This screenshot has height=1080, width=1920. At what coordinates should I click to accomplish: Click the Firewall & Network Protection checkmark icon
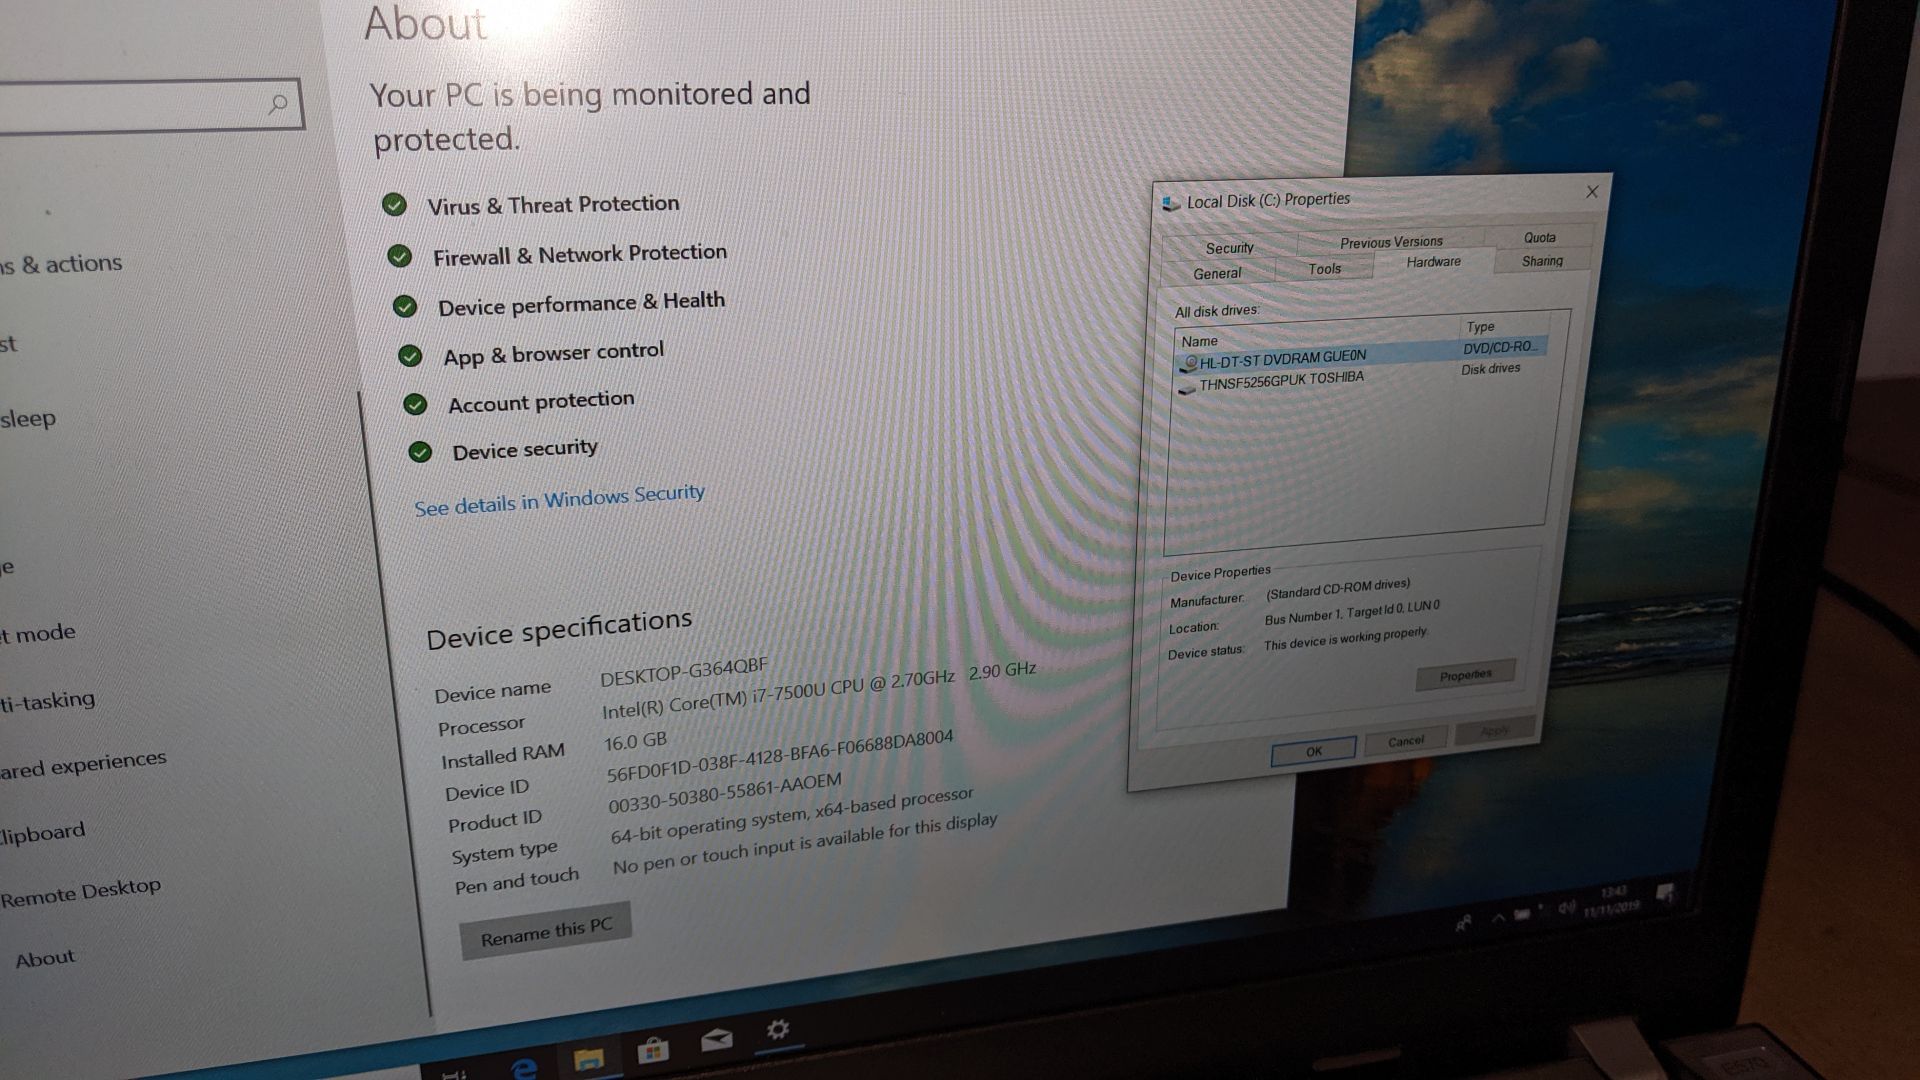tap(399, 256)
